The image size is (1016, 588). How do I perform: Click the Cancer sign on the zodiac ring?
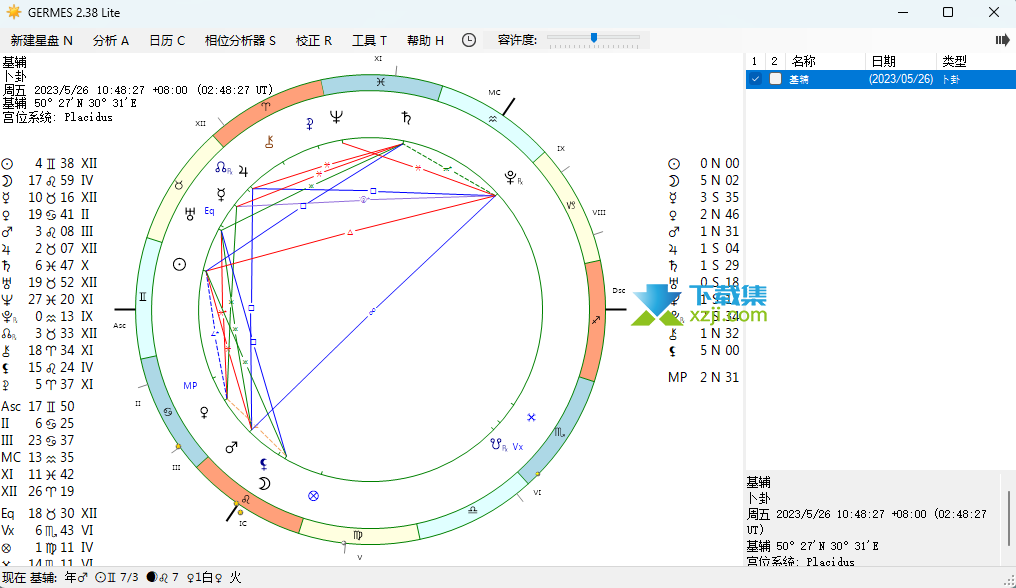tap(168, 412)
